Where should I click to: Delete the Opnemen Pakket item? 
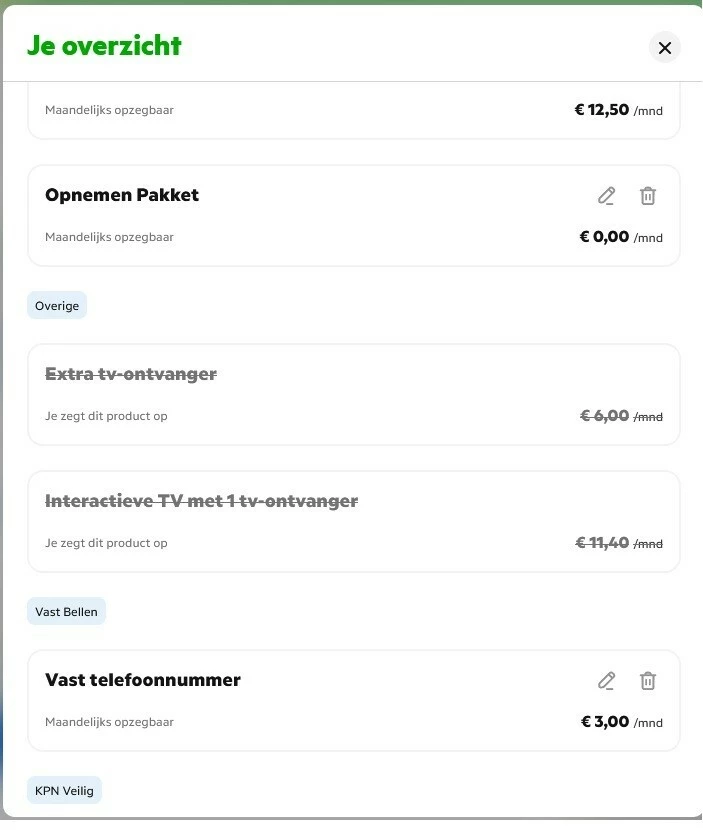[x=648, y=195]
